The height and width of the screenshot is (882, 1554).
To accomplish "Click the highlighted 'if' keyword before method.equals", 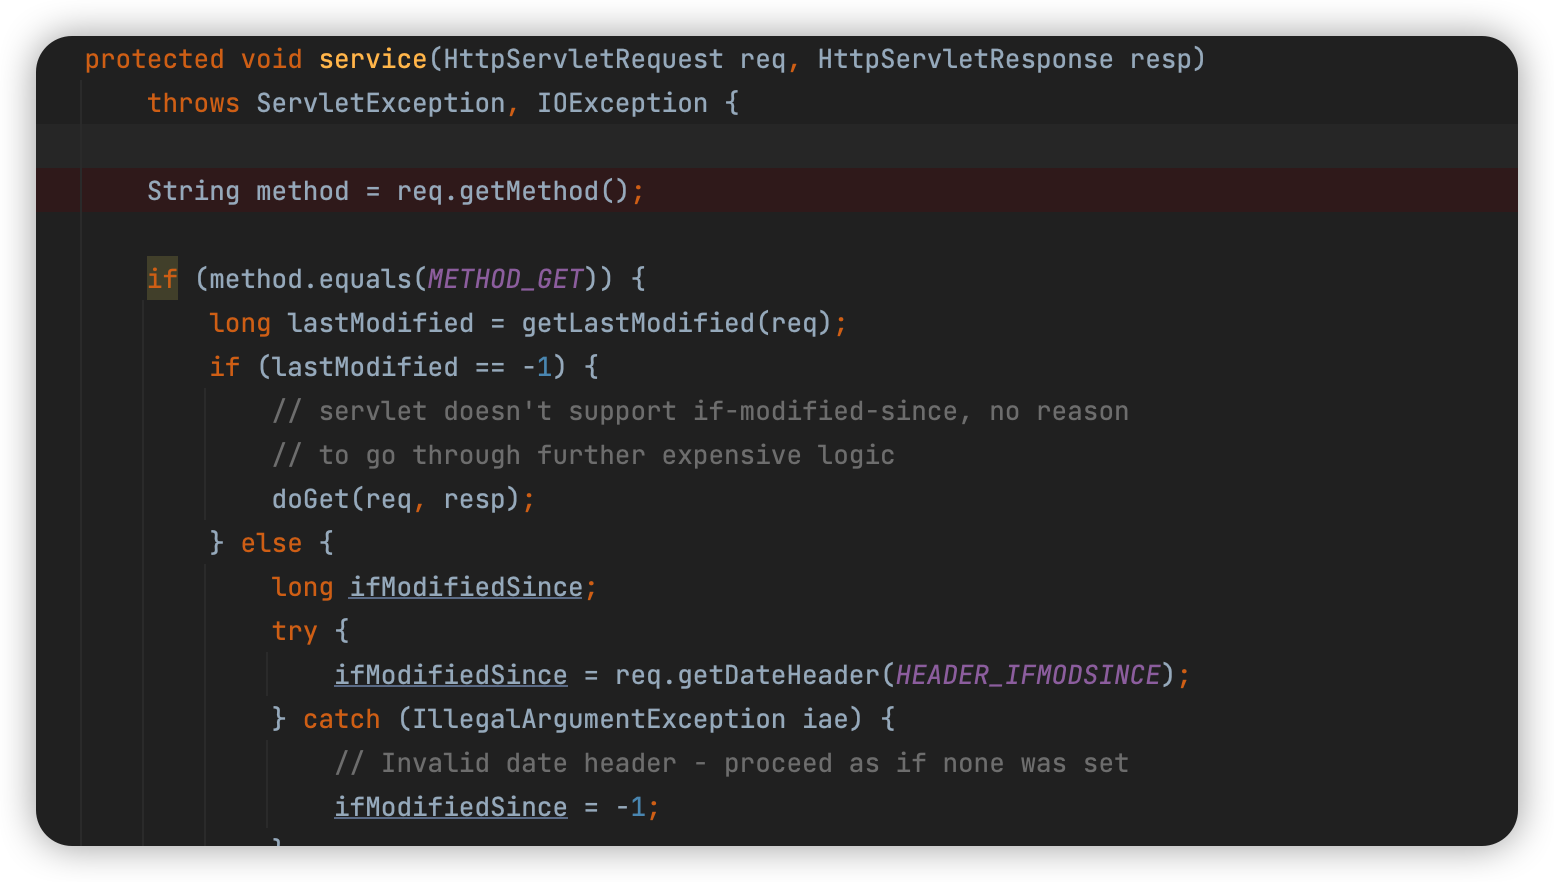I will coord(162,279).
